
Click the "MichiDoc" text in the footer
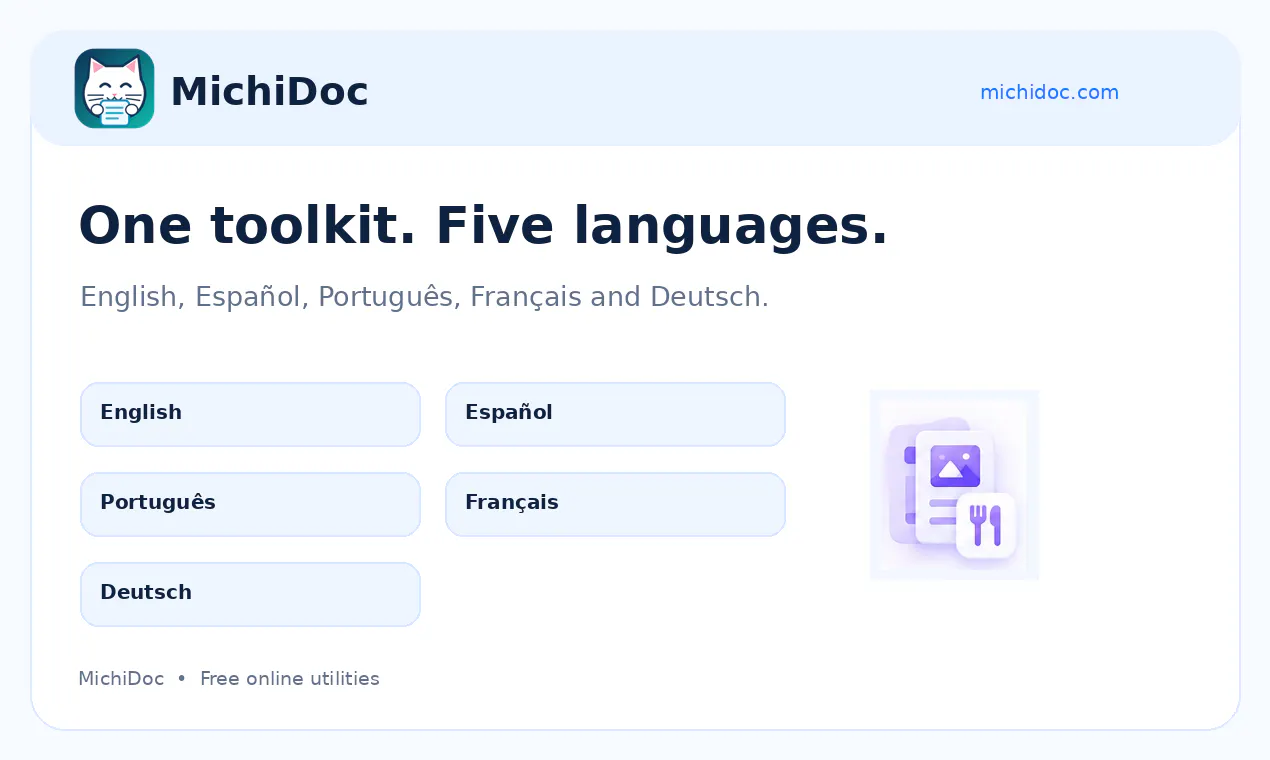click(121, 679)
